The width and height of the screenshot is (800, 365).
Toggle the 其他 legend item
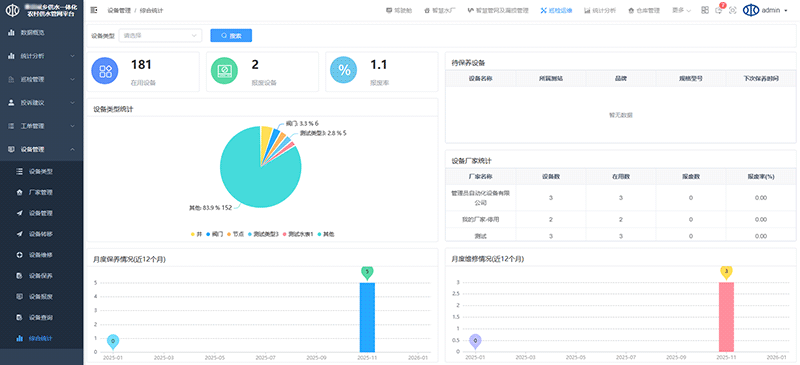326,234
